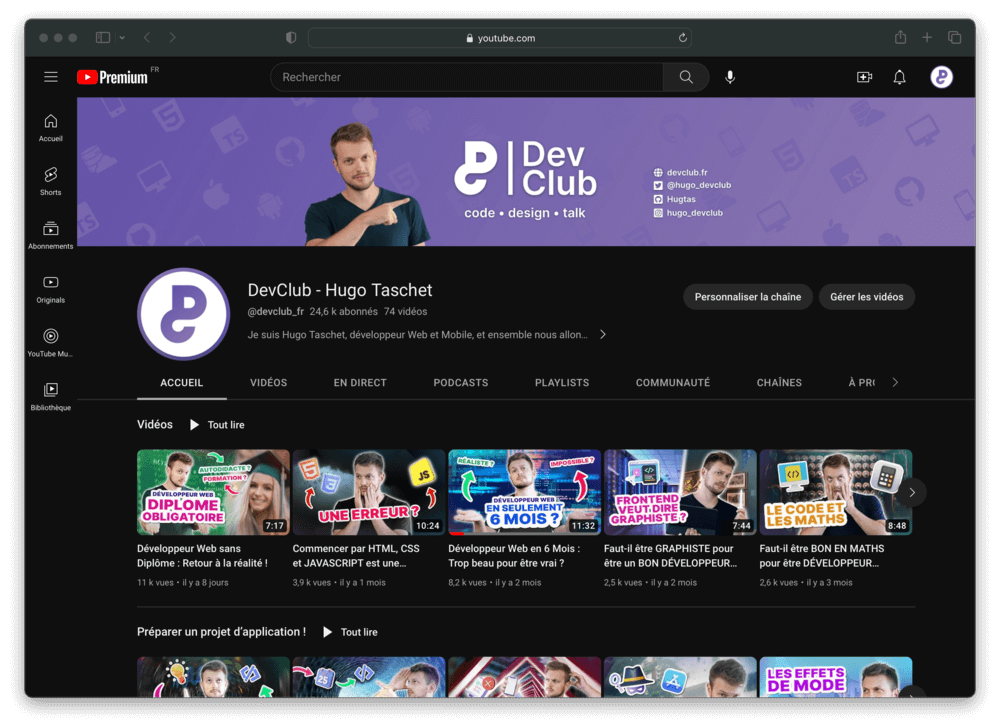
Task: Click the search magnifier button
Action: 686,77
